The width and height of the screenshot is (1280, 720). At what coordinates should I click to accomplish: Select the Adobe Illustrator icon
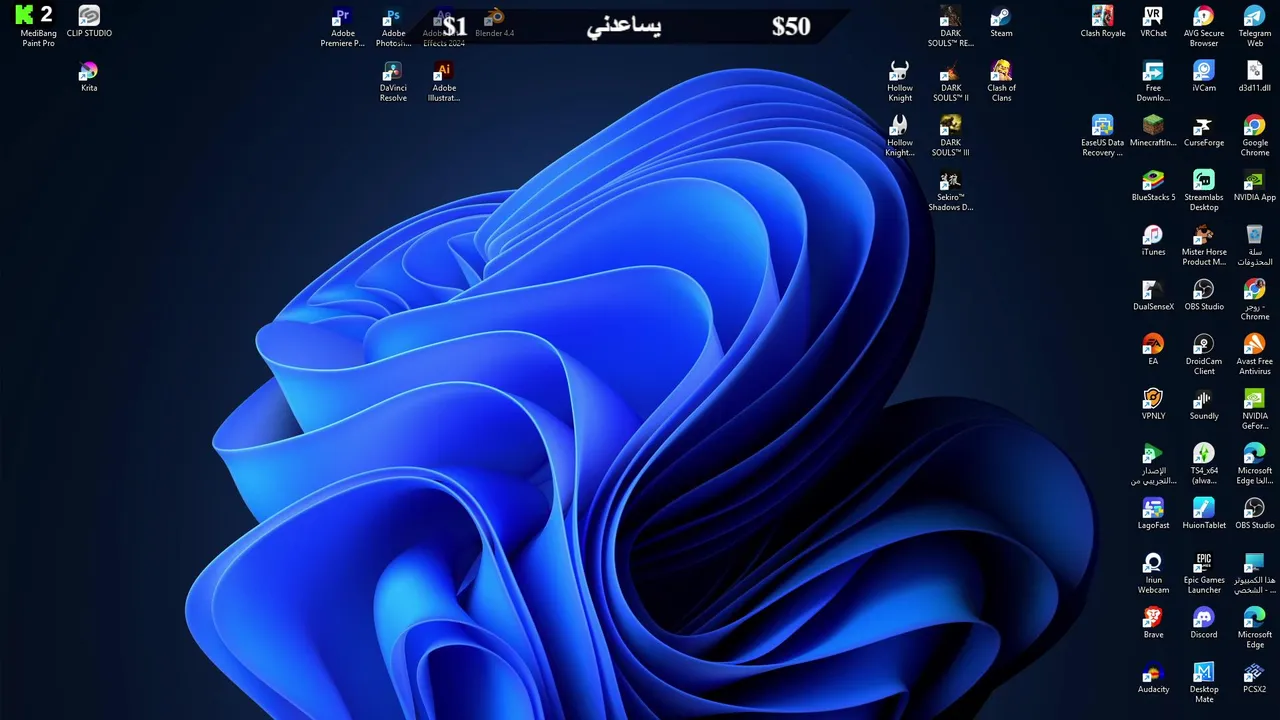(444, 81)
